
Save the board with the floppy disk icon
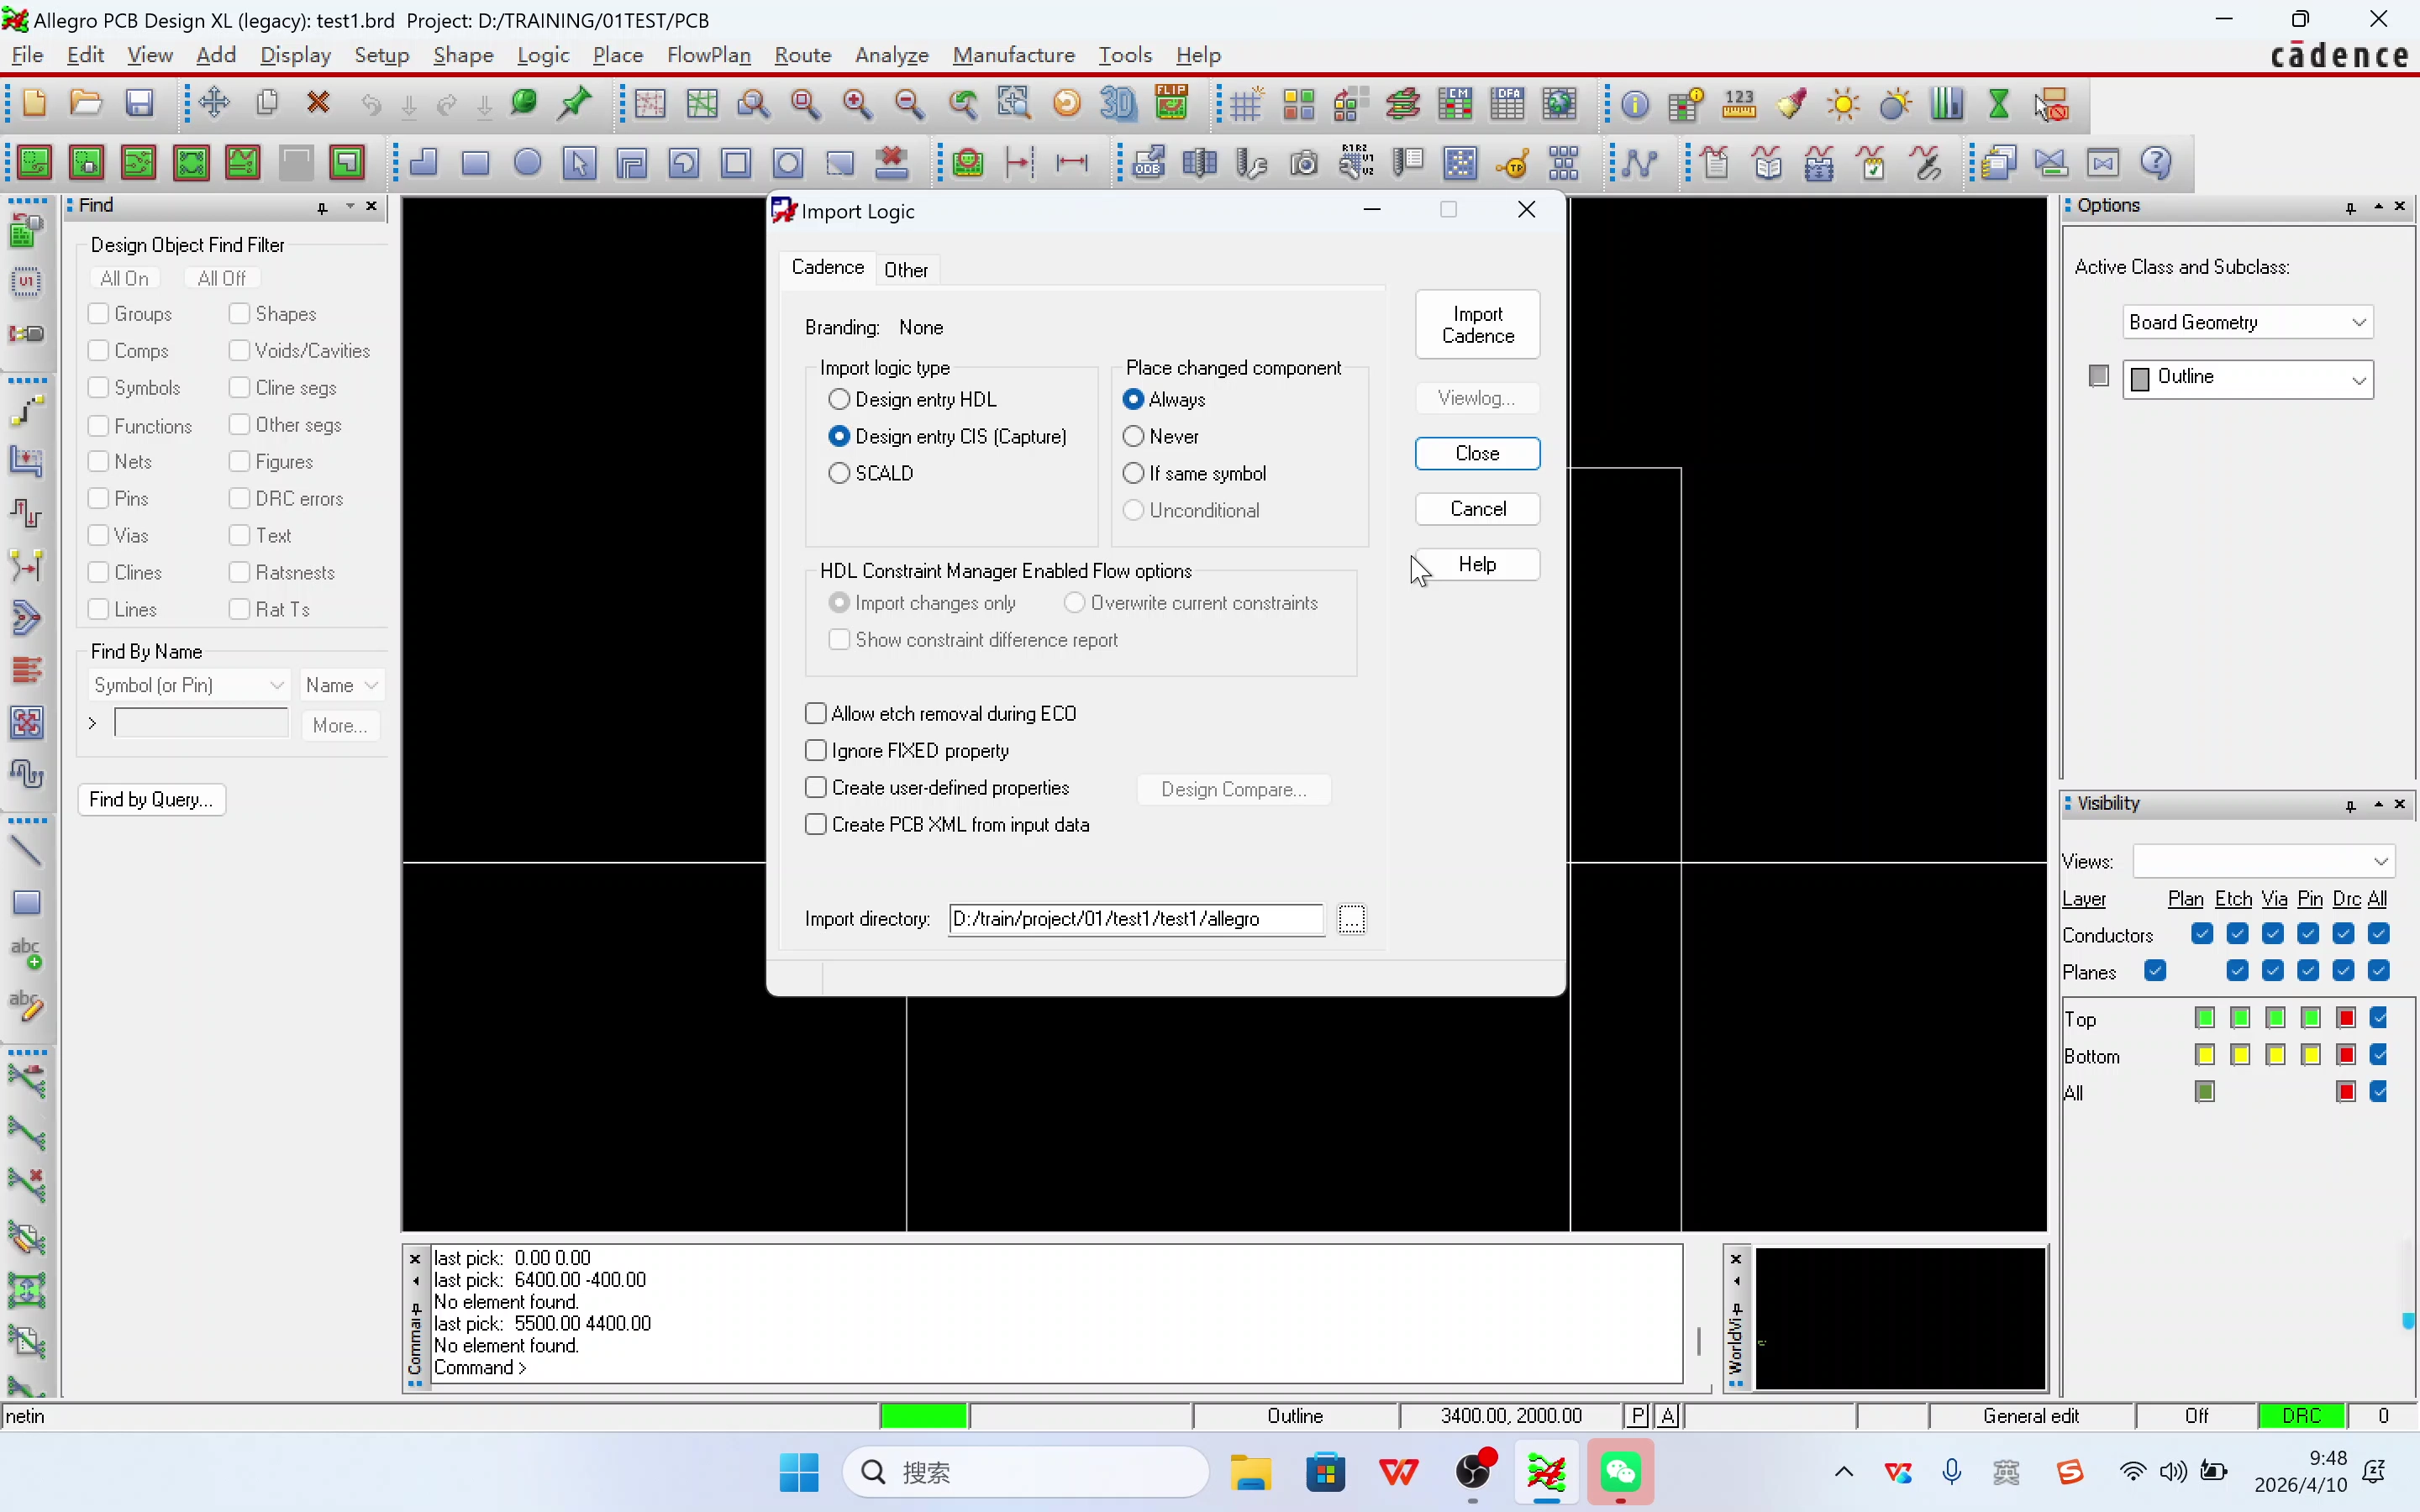(139, 103)
